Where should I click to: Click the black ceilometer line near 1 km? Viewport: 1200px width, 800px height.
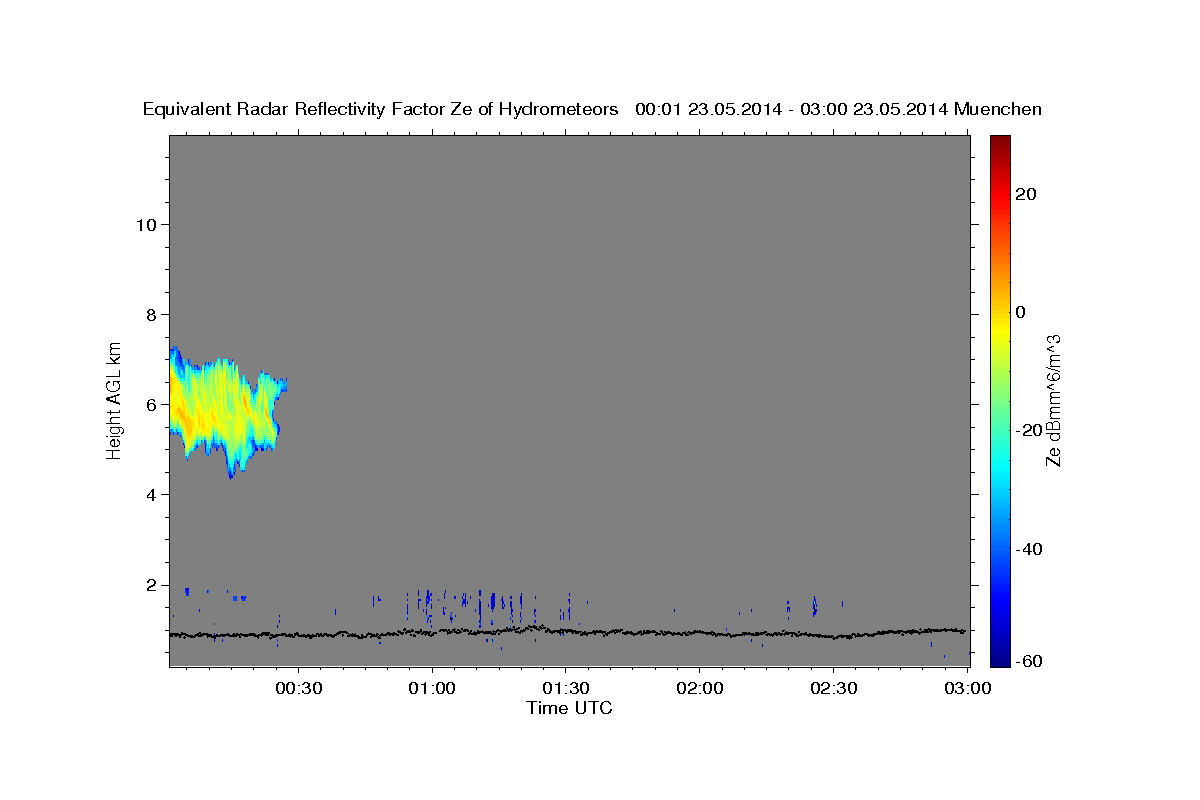point(568,632)
